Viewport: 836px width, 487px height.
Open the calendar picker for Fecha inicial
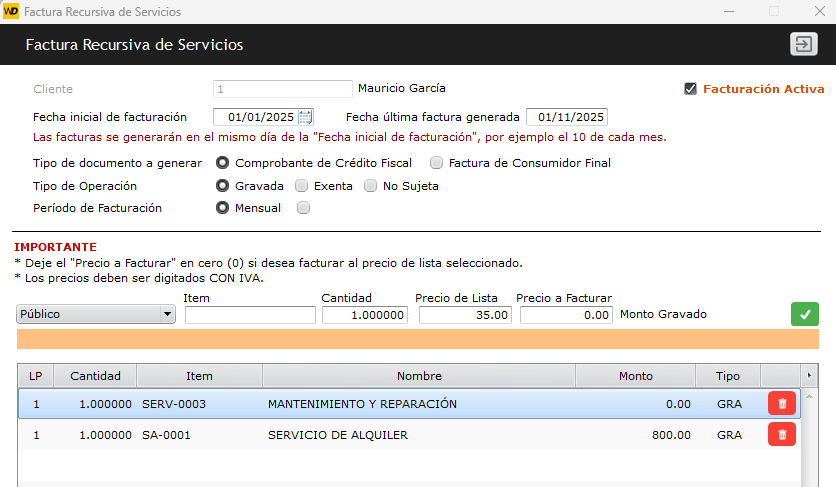305,117
